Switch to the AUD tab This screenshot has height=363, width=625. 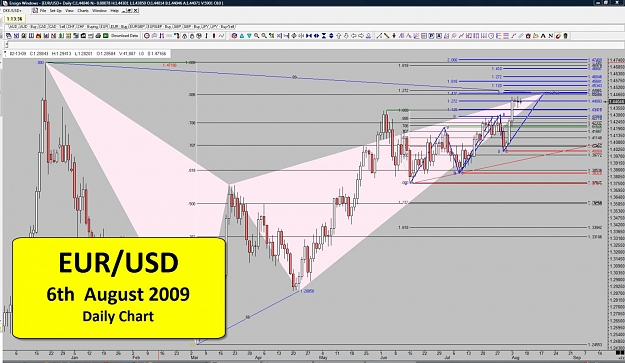coord(14,27)
